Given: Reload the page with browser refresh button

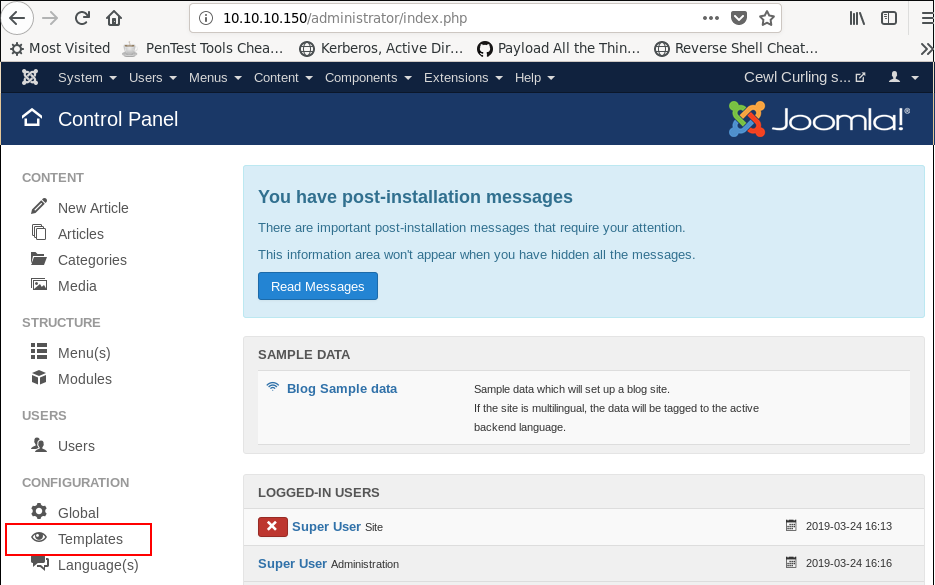Looking at the screenshot, I should click(82, 18).
